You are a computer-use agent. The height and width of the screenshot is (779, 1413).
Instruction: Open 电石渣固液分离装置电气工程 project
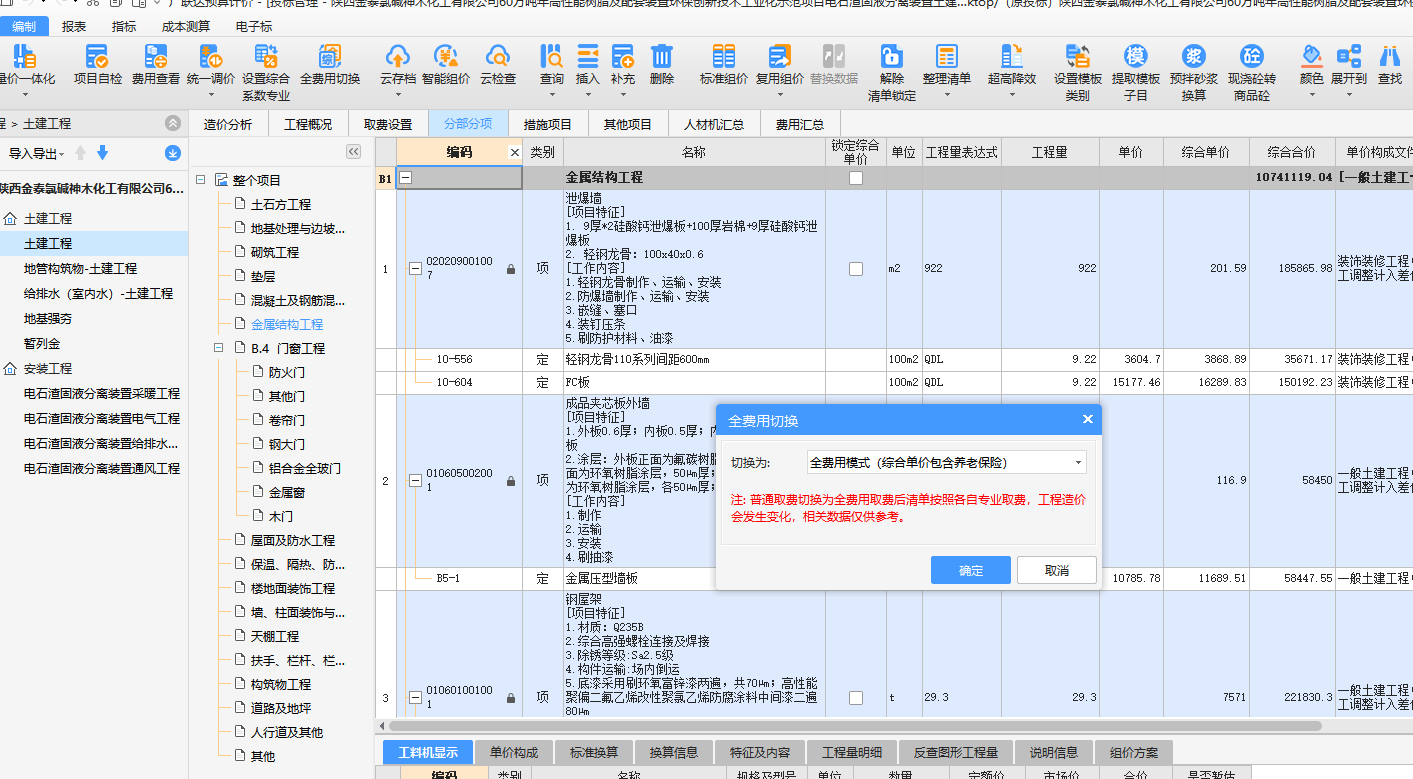[x=102, y=418]
